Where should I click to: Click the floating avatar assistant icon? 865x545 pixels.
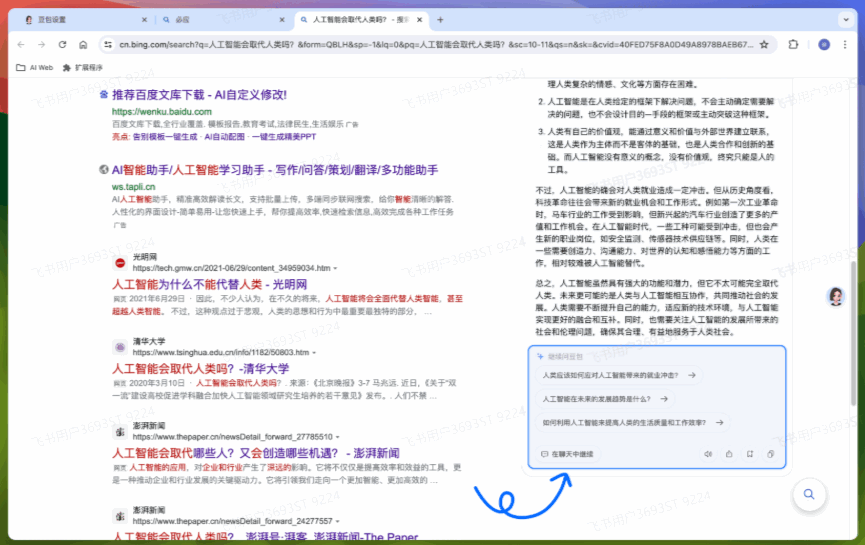pos(835,297)
